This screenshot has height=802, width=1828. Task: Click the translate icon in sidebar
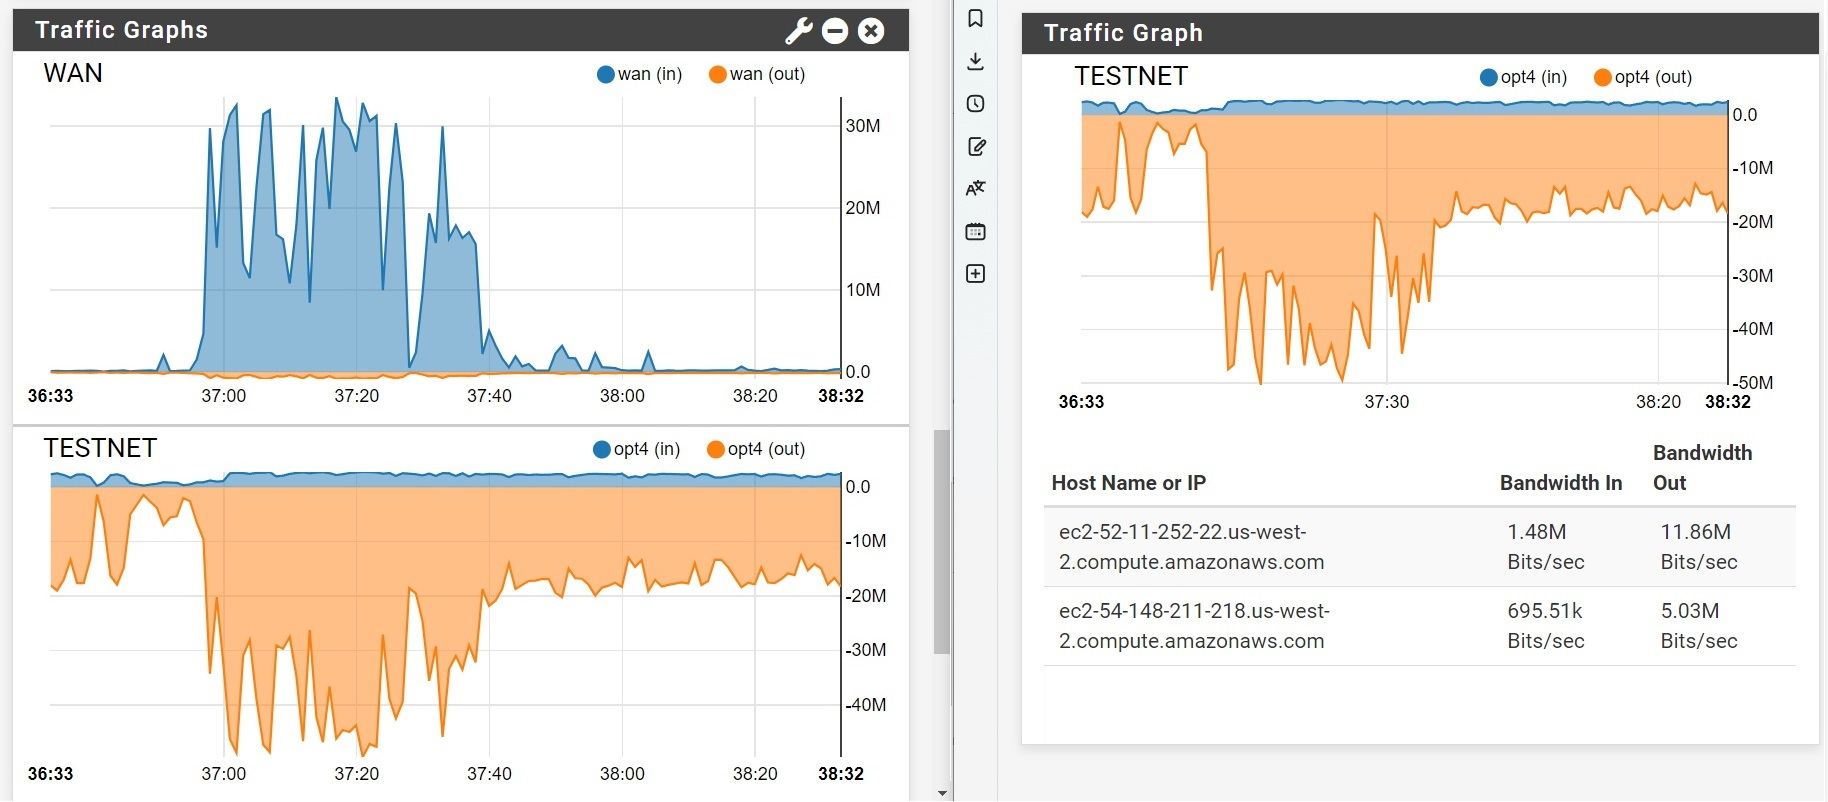click(976, 188)
